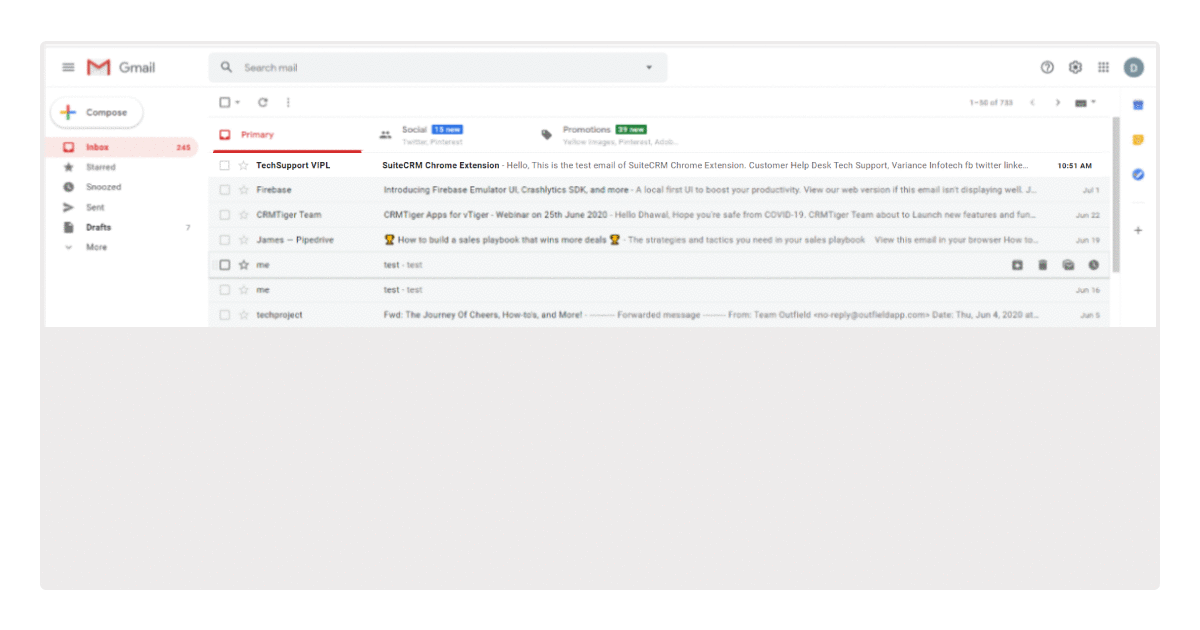Open the Google Keep side panel icon

(1138, 140)
